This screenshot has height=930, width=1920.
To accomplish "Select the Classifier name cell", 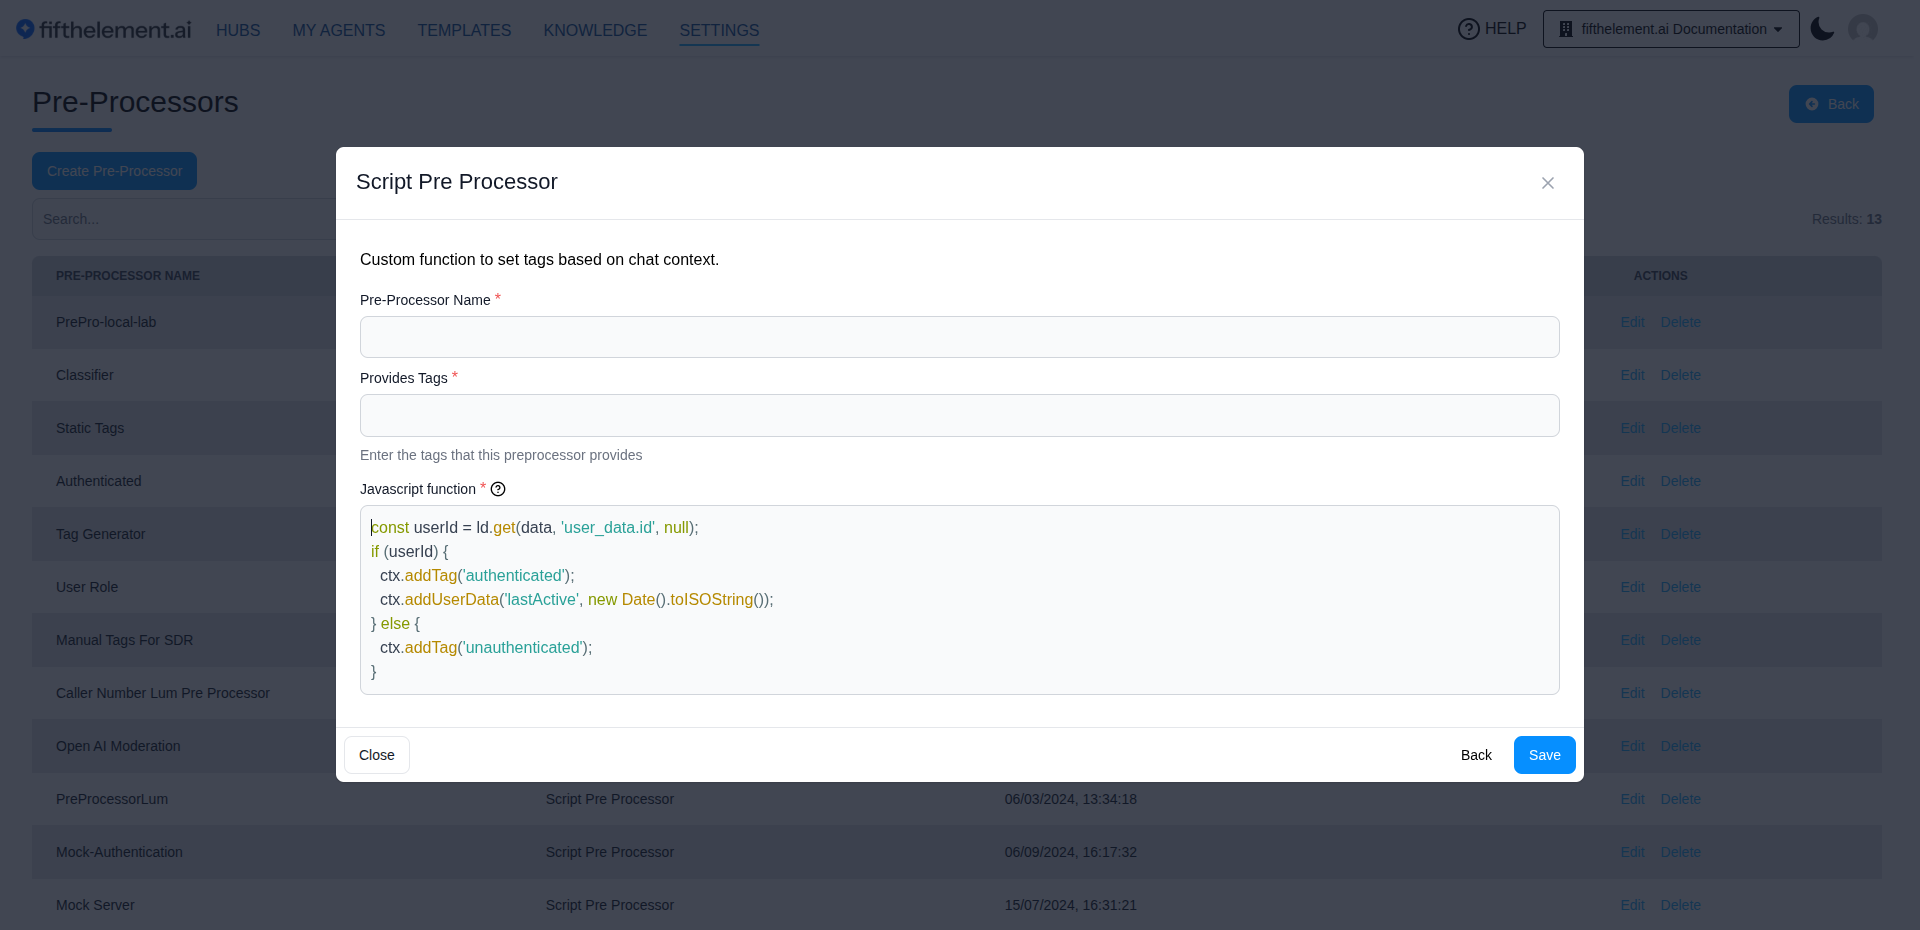I will click(x=85, y=375).
